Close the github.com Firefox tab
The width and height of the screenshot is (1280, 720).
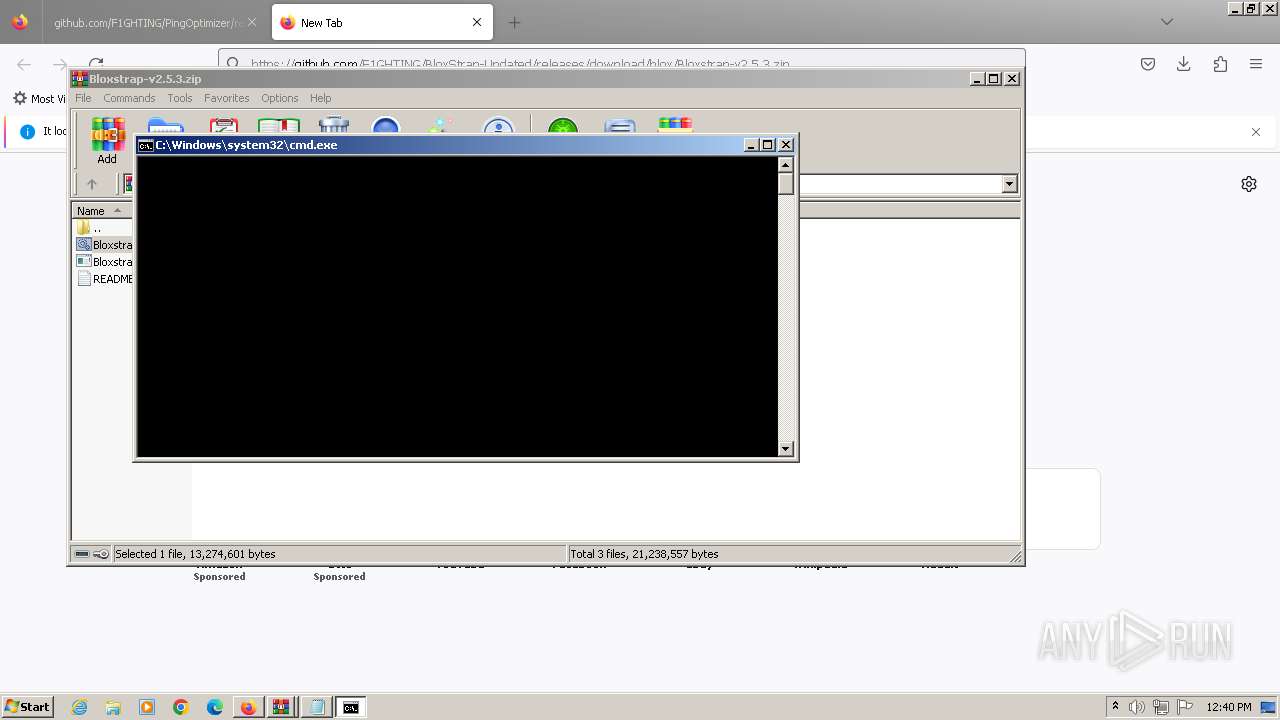(x=252, y=22)
